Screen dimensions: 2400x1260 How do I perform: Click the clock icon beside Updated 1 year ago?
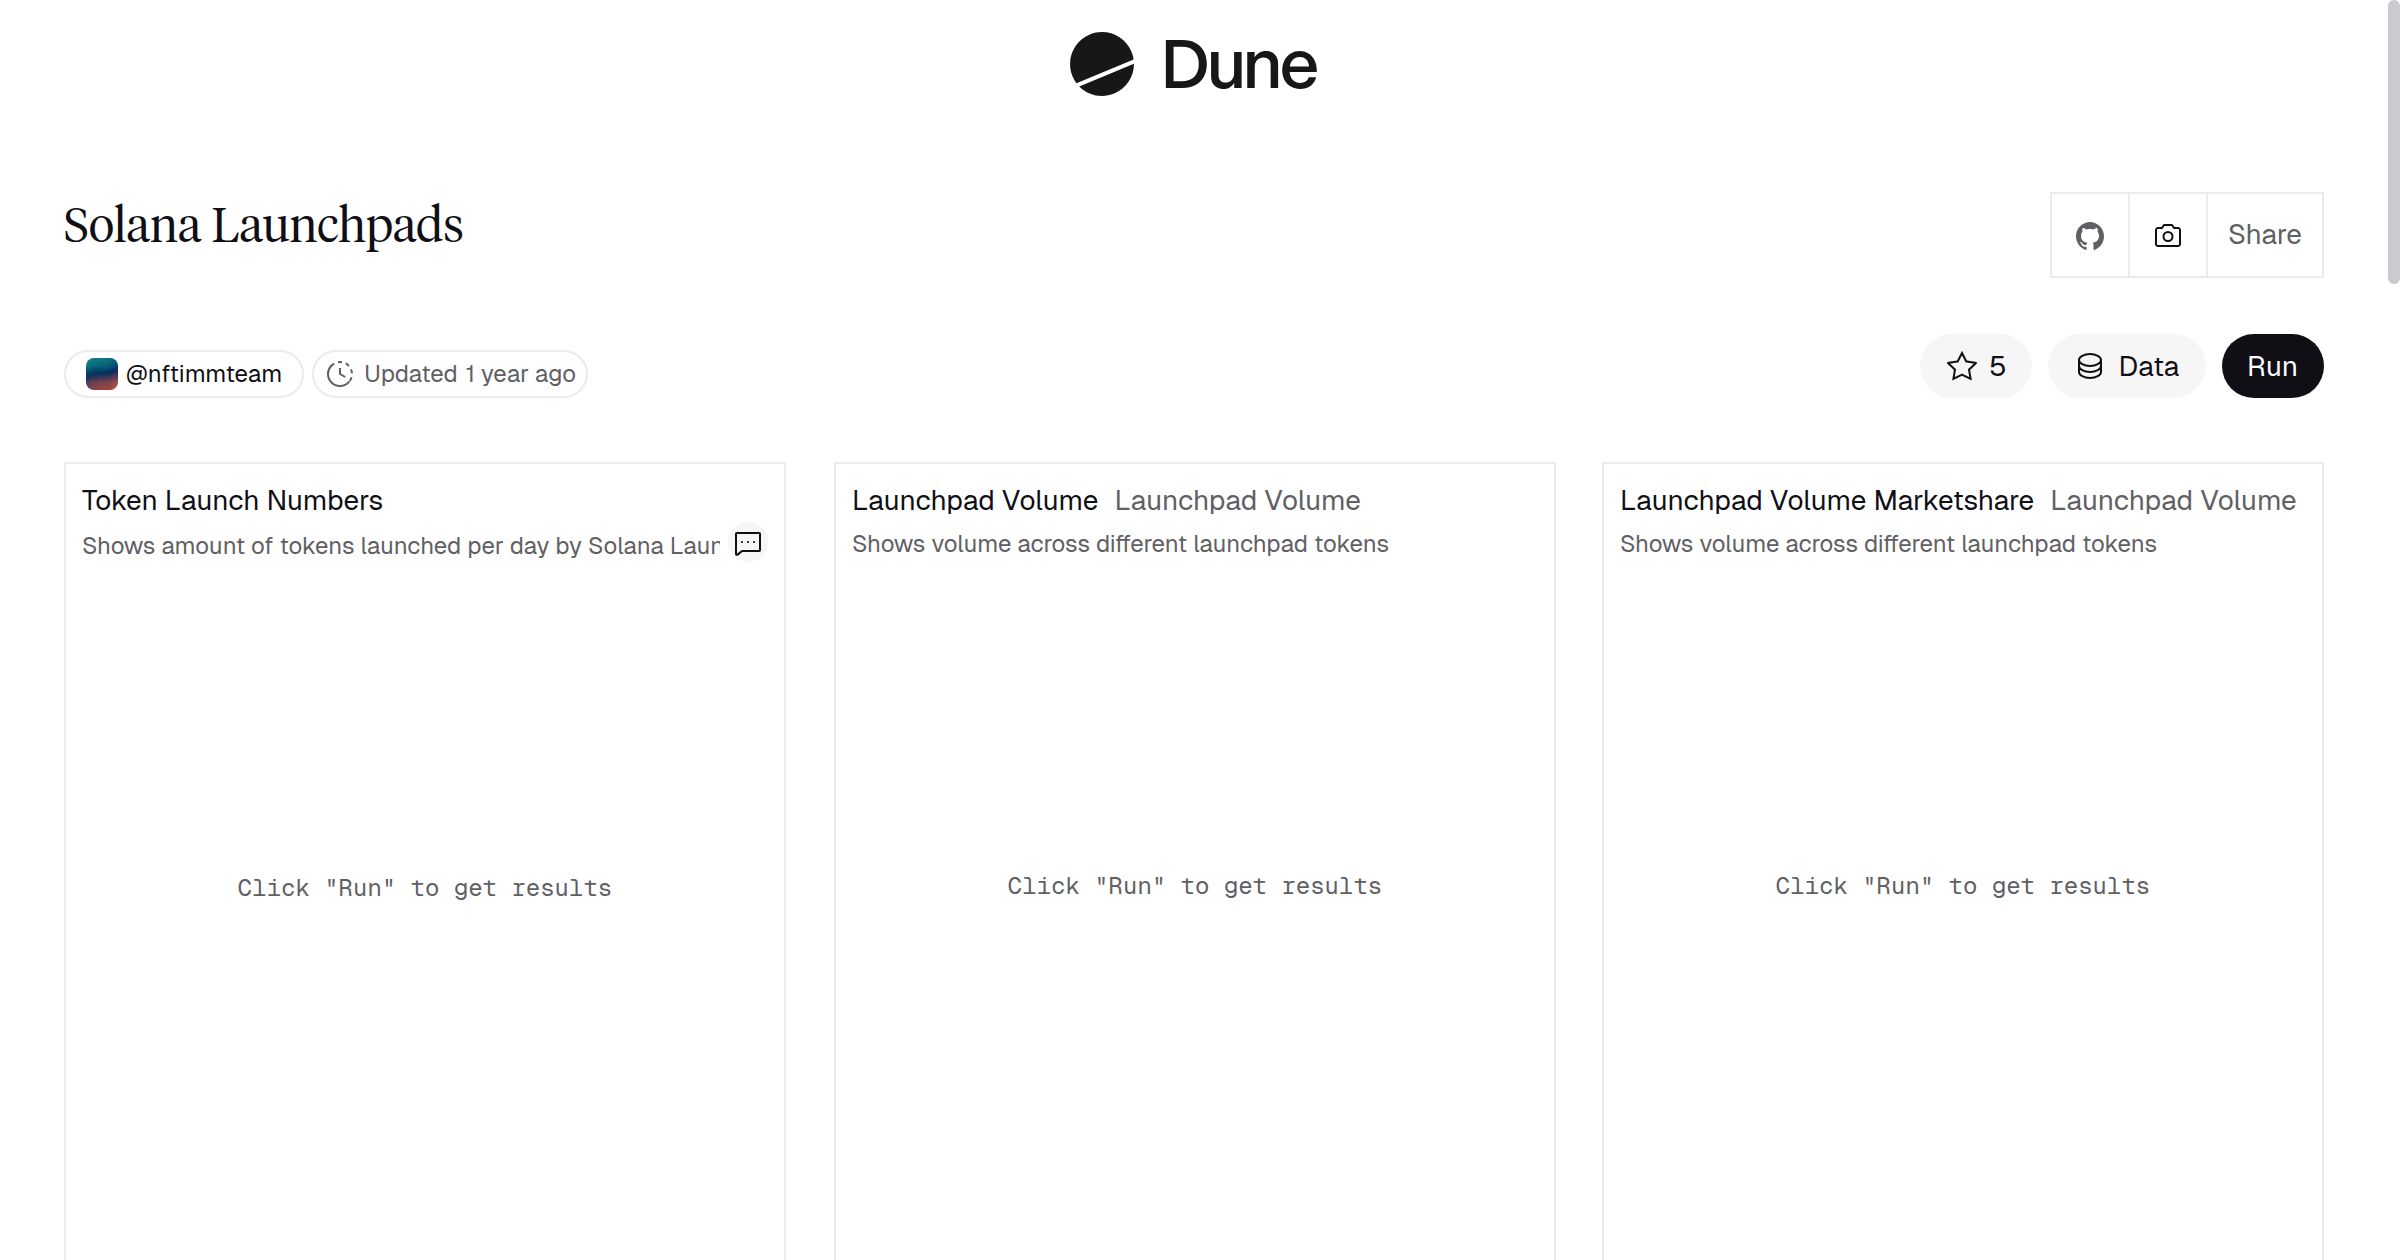pyautogui.click(x=340, y=373)
